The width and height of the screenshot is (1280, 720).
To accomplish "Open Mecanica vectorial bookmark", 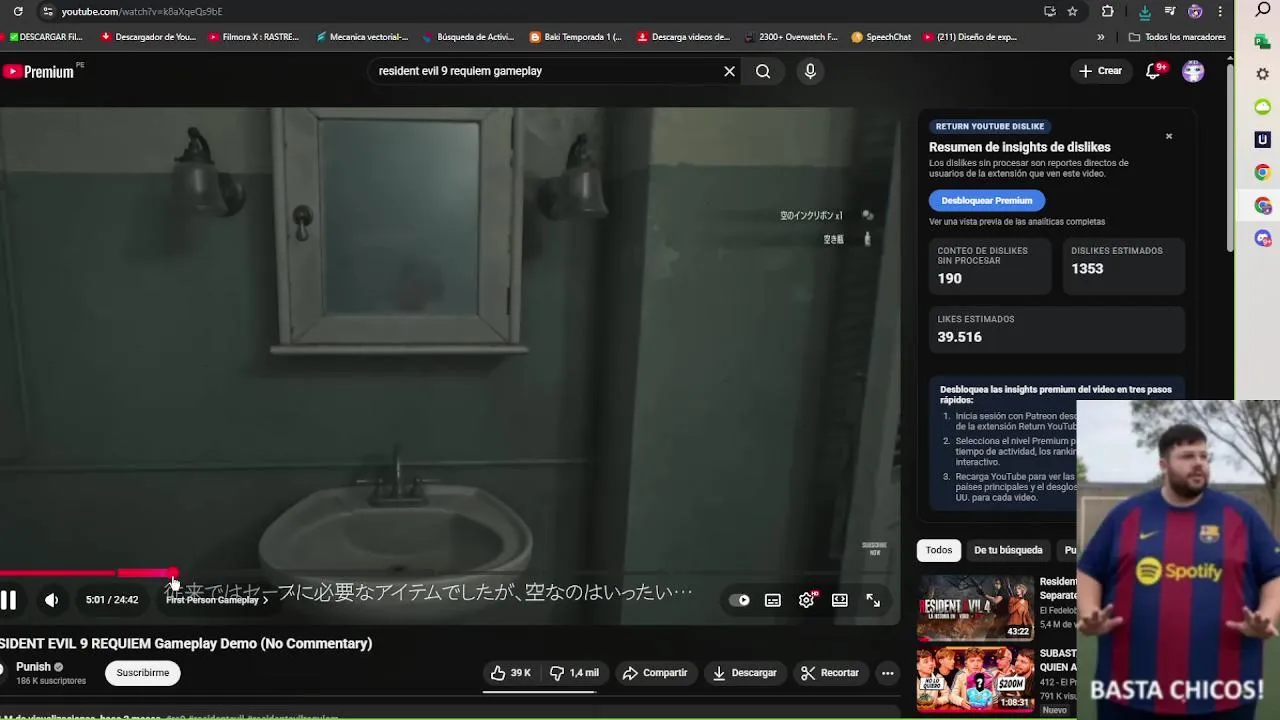I will tap(361, 37).
